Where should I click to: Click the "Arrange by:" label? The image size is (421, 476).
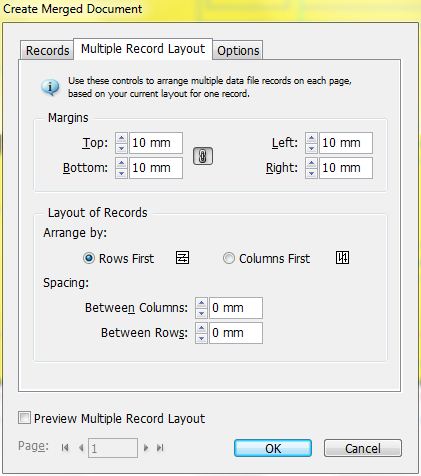[x=75, y=233]
